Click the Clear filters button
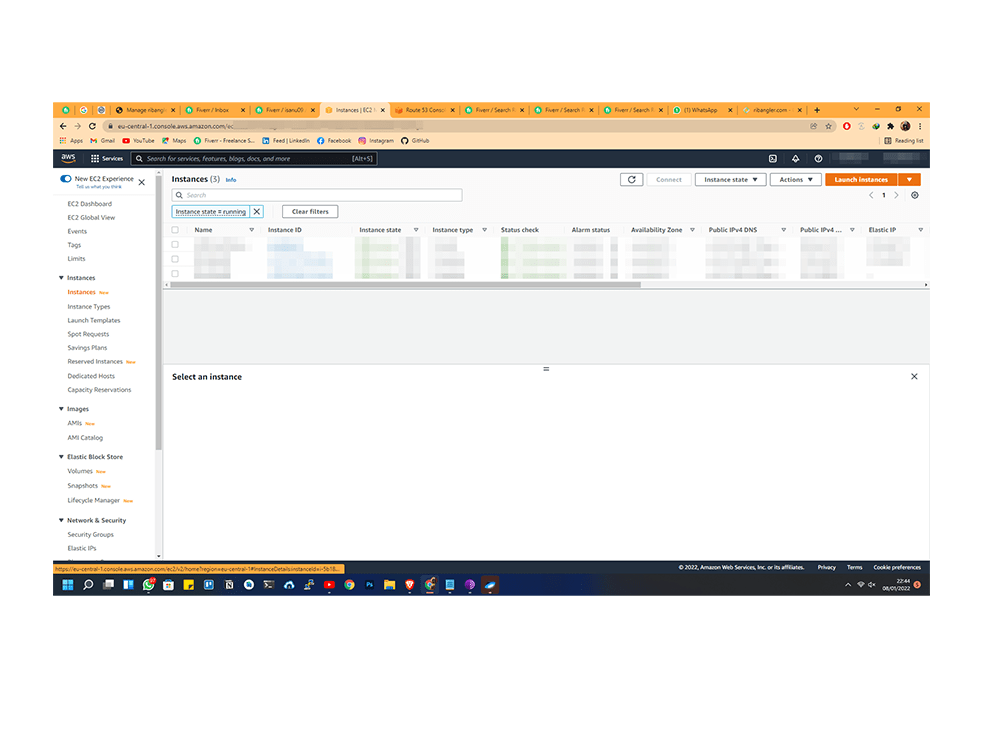1000x750 pixels. [x=310, y=211]
